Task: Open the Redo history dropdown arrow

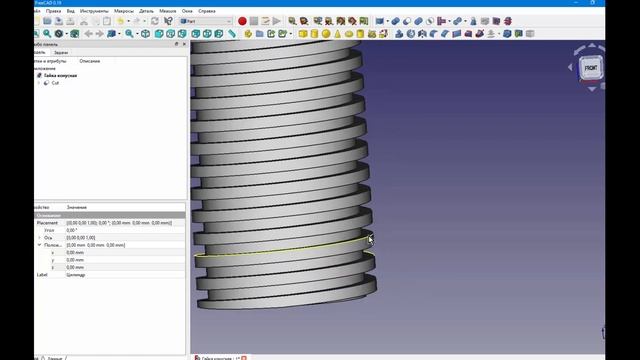Action: (x=144, y=21)
